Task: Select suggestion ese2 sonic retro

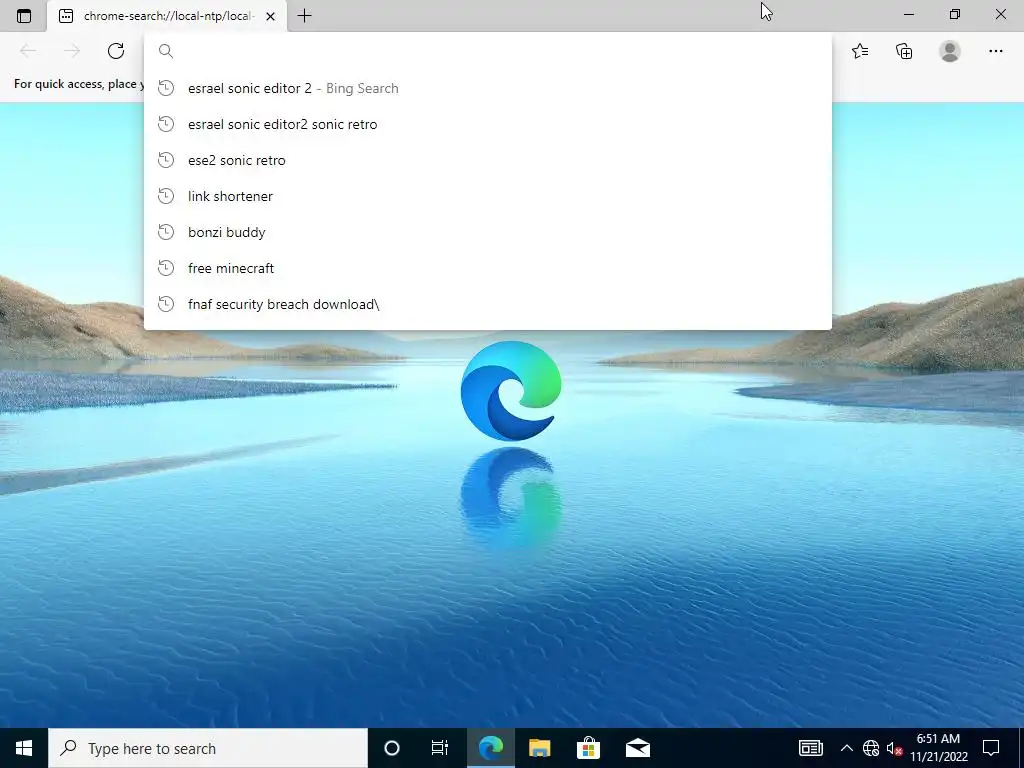Action: click(488, 160)
